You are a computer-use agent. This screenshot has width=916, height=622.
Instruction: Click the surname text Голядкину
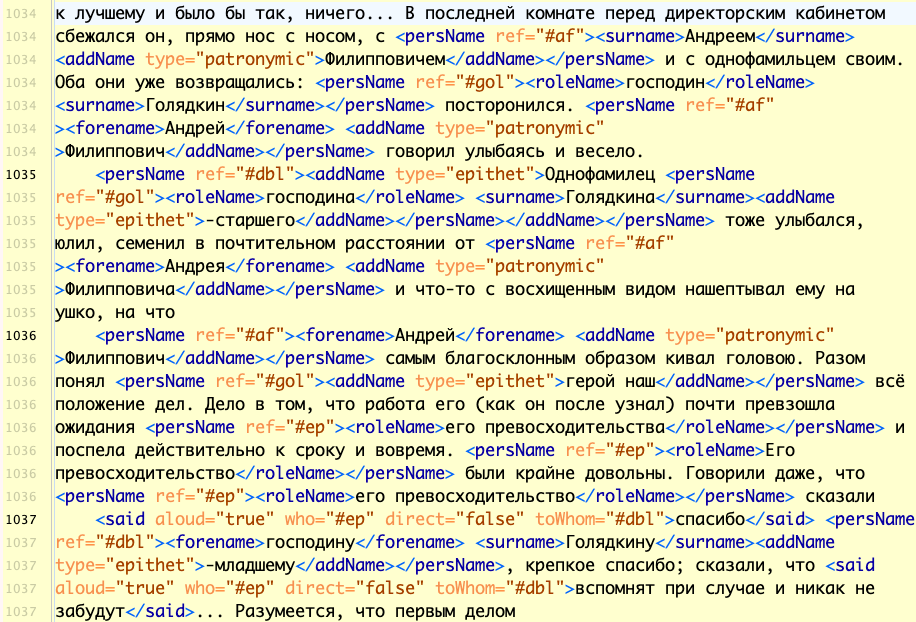[625, 541]
